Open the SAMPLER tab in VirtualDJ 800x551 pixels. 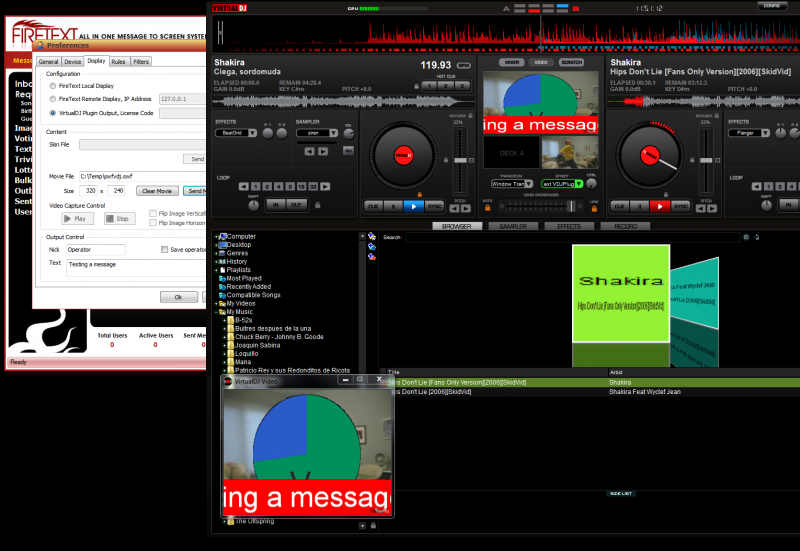pyautogui.click(x=513, y=227)
